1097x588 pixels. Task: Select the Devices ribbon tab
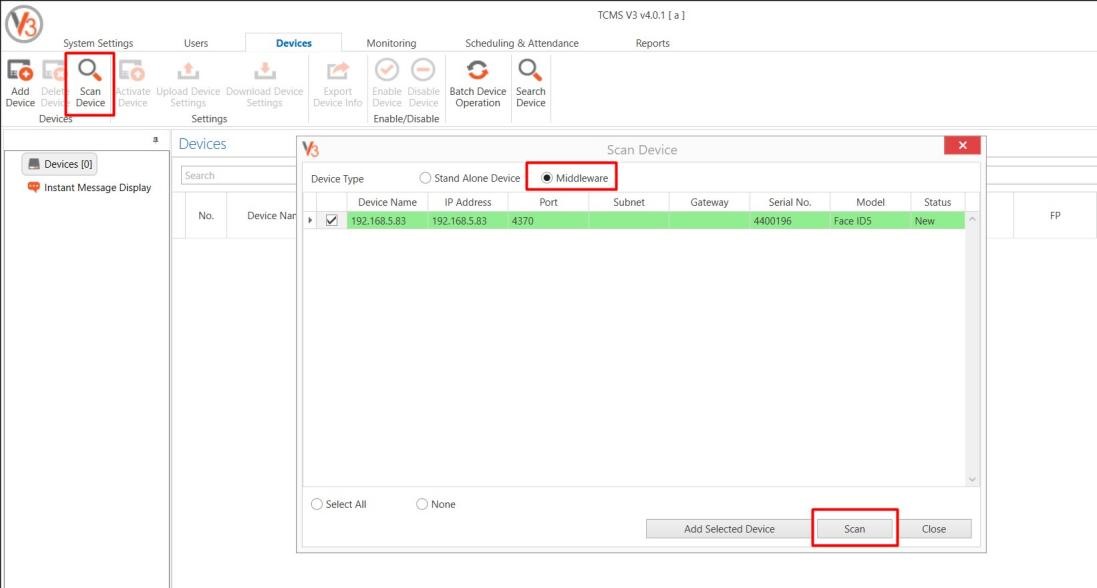(x=294, y=43)
